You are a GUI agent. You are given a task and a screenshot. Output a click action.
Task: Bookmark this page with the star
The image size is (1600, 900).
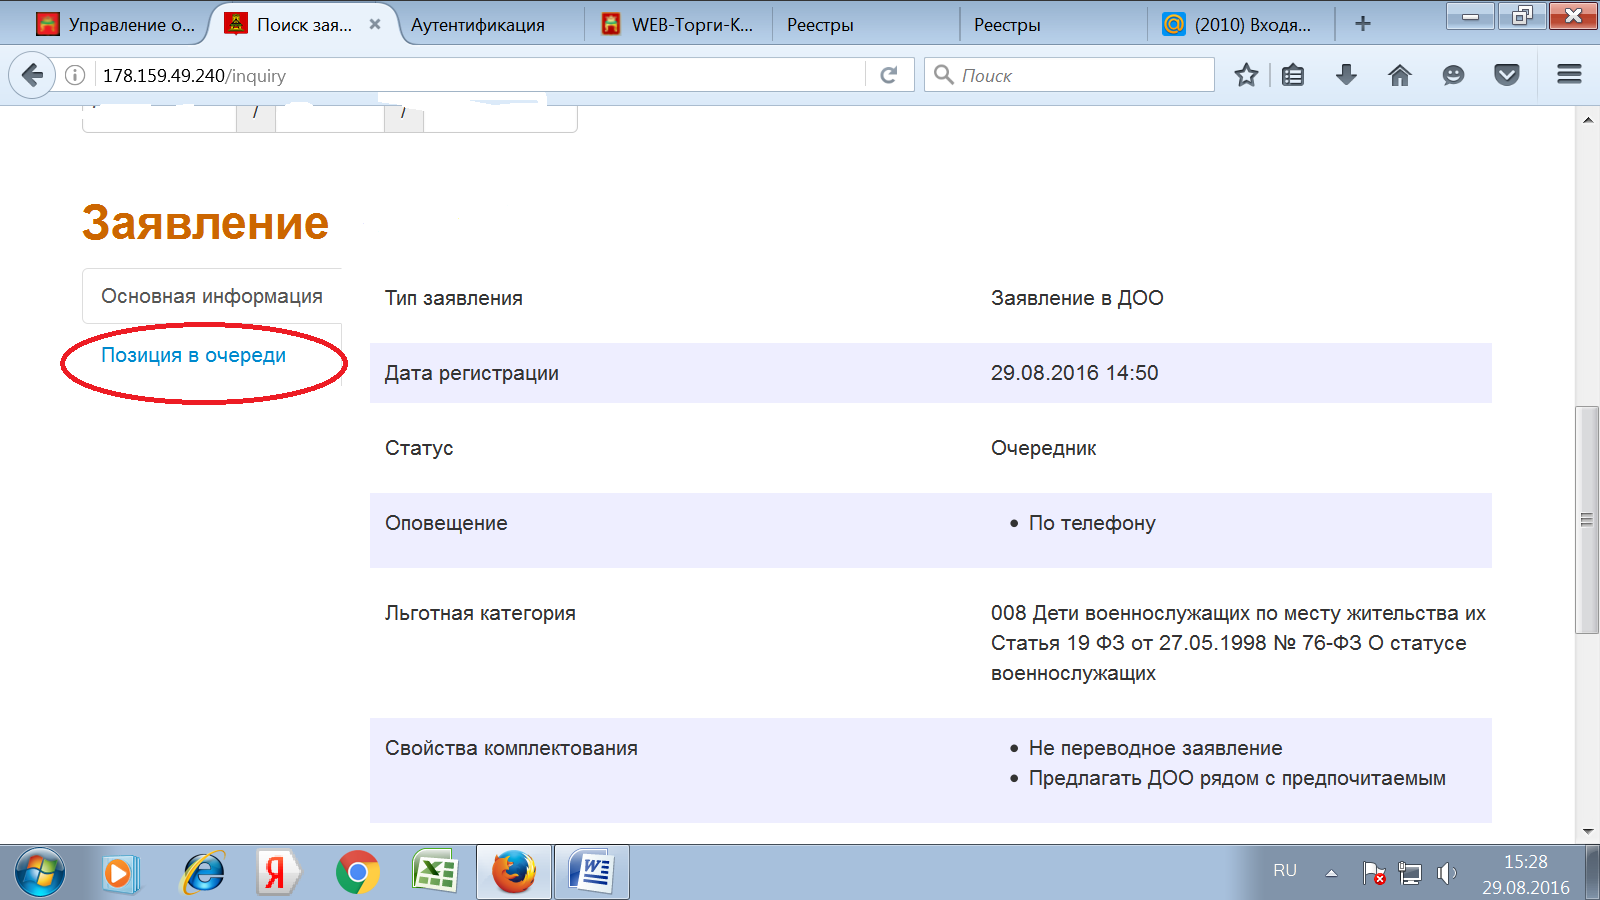1246,75
